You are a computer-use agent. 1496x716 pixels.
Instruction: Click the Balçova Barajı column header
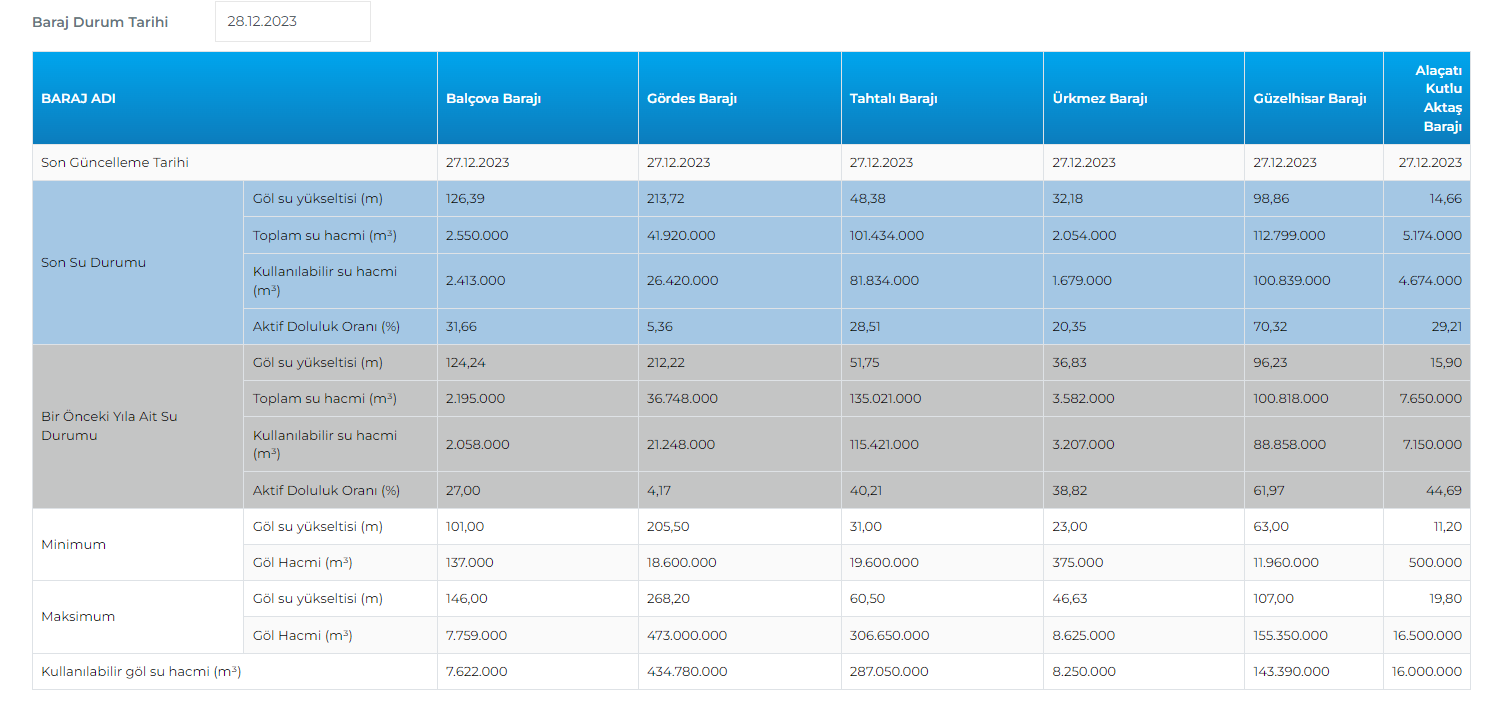(x=493, y=99)
